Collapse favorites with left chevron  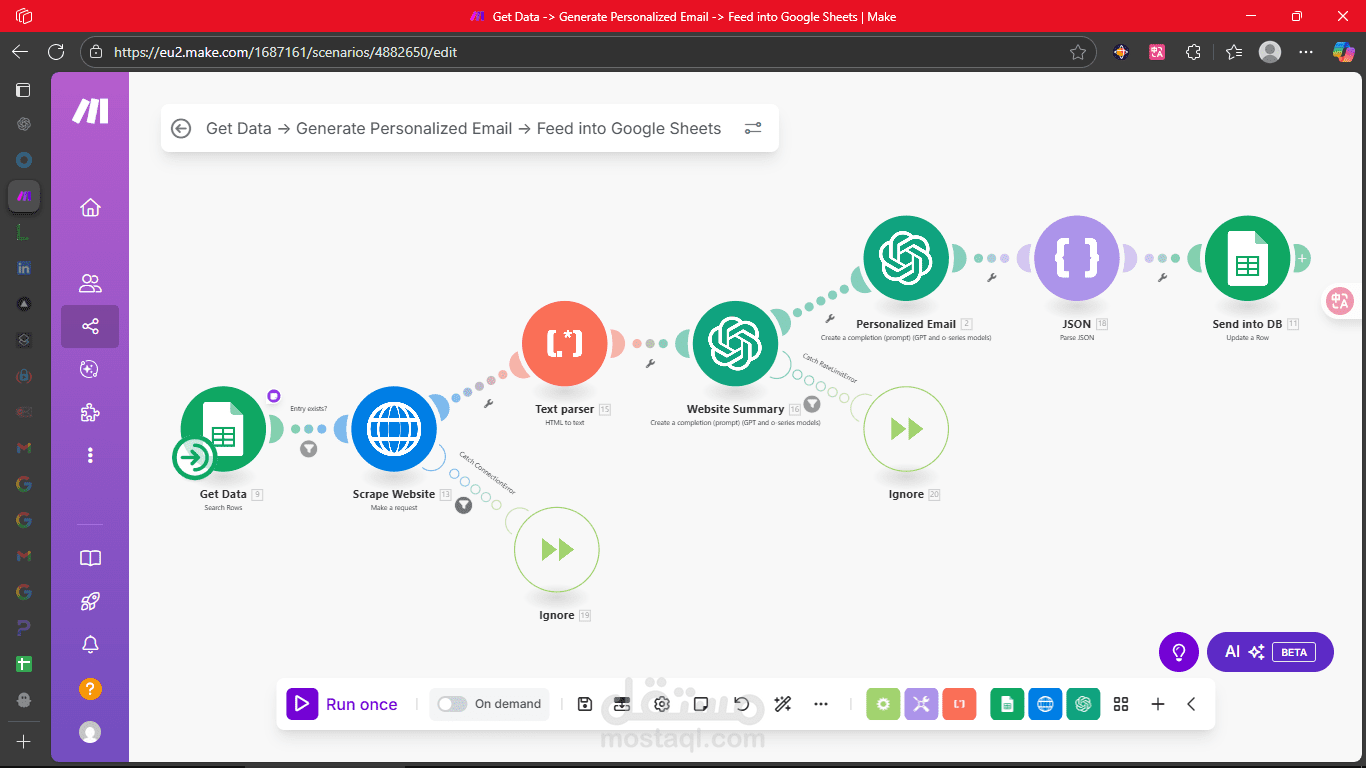tap(1191, 704)
